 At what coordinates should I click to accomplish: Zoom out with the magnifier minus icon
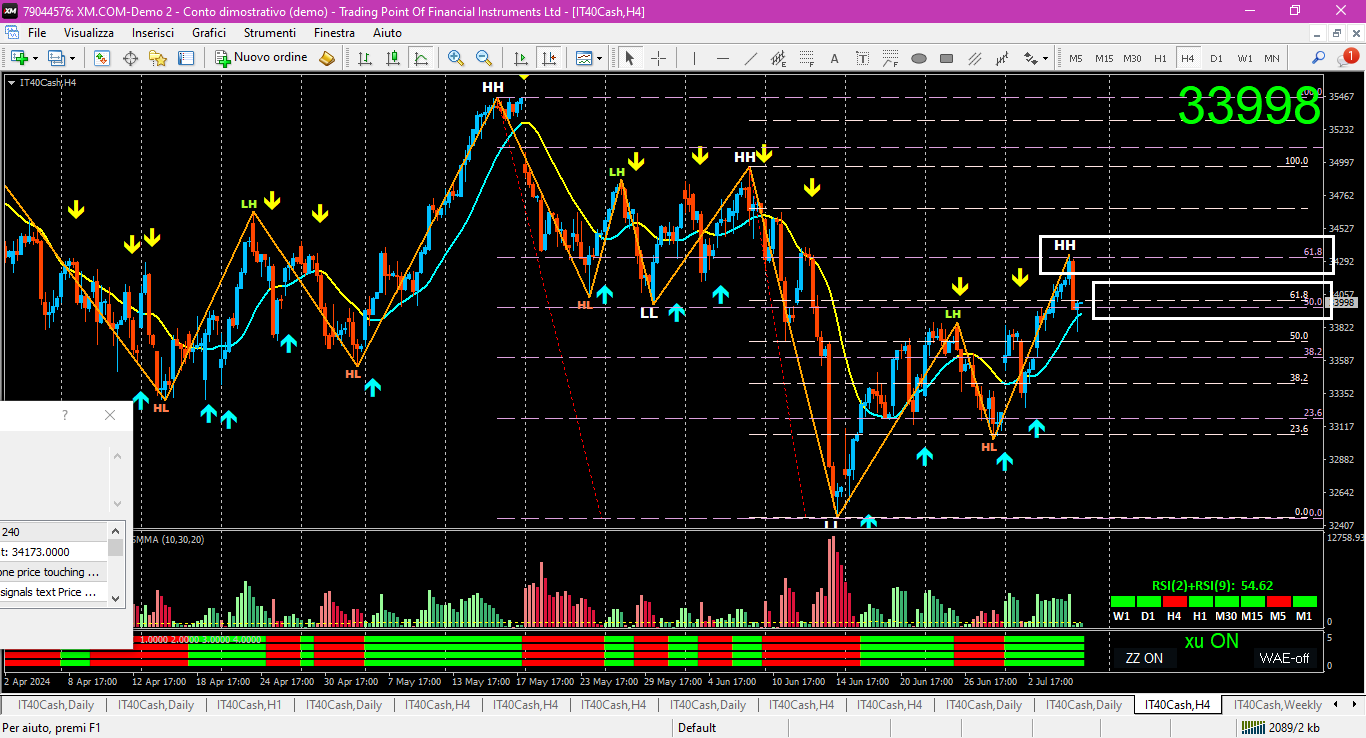[x=484, y=58]
